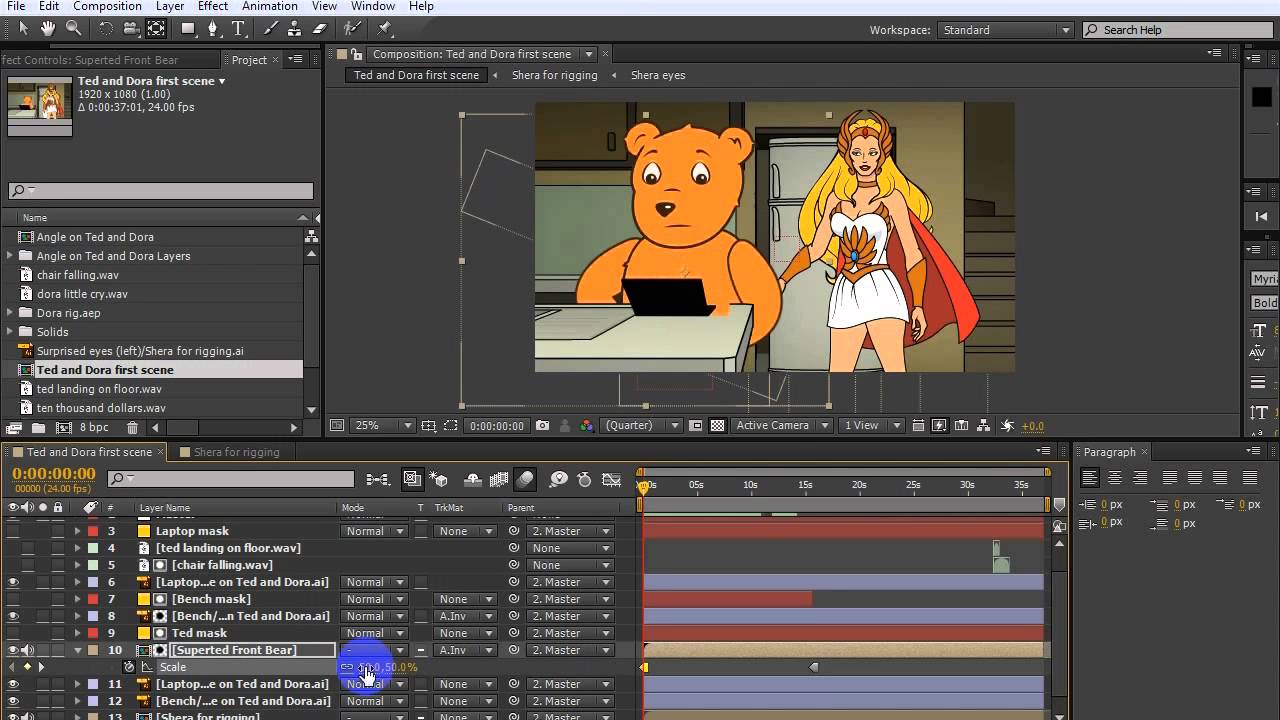Open the Effect menu
This screenshot has height=720, width=1280.
(x=212, y=6)
